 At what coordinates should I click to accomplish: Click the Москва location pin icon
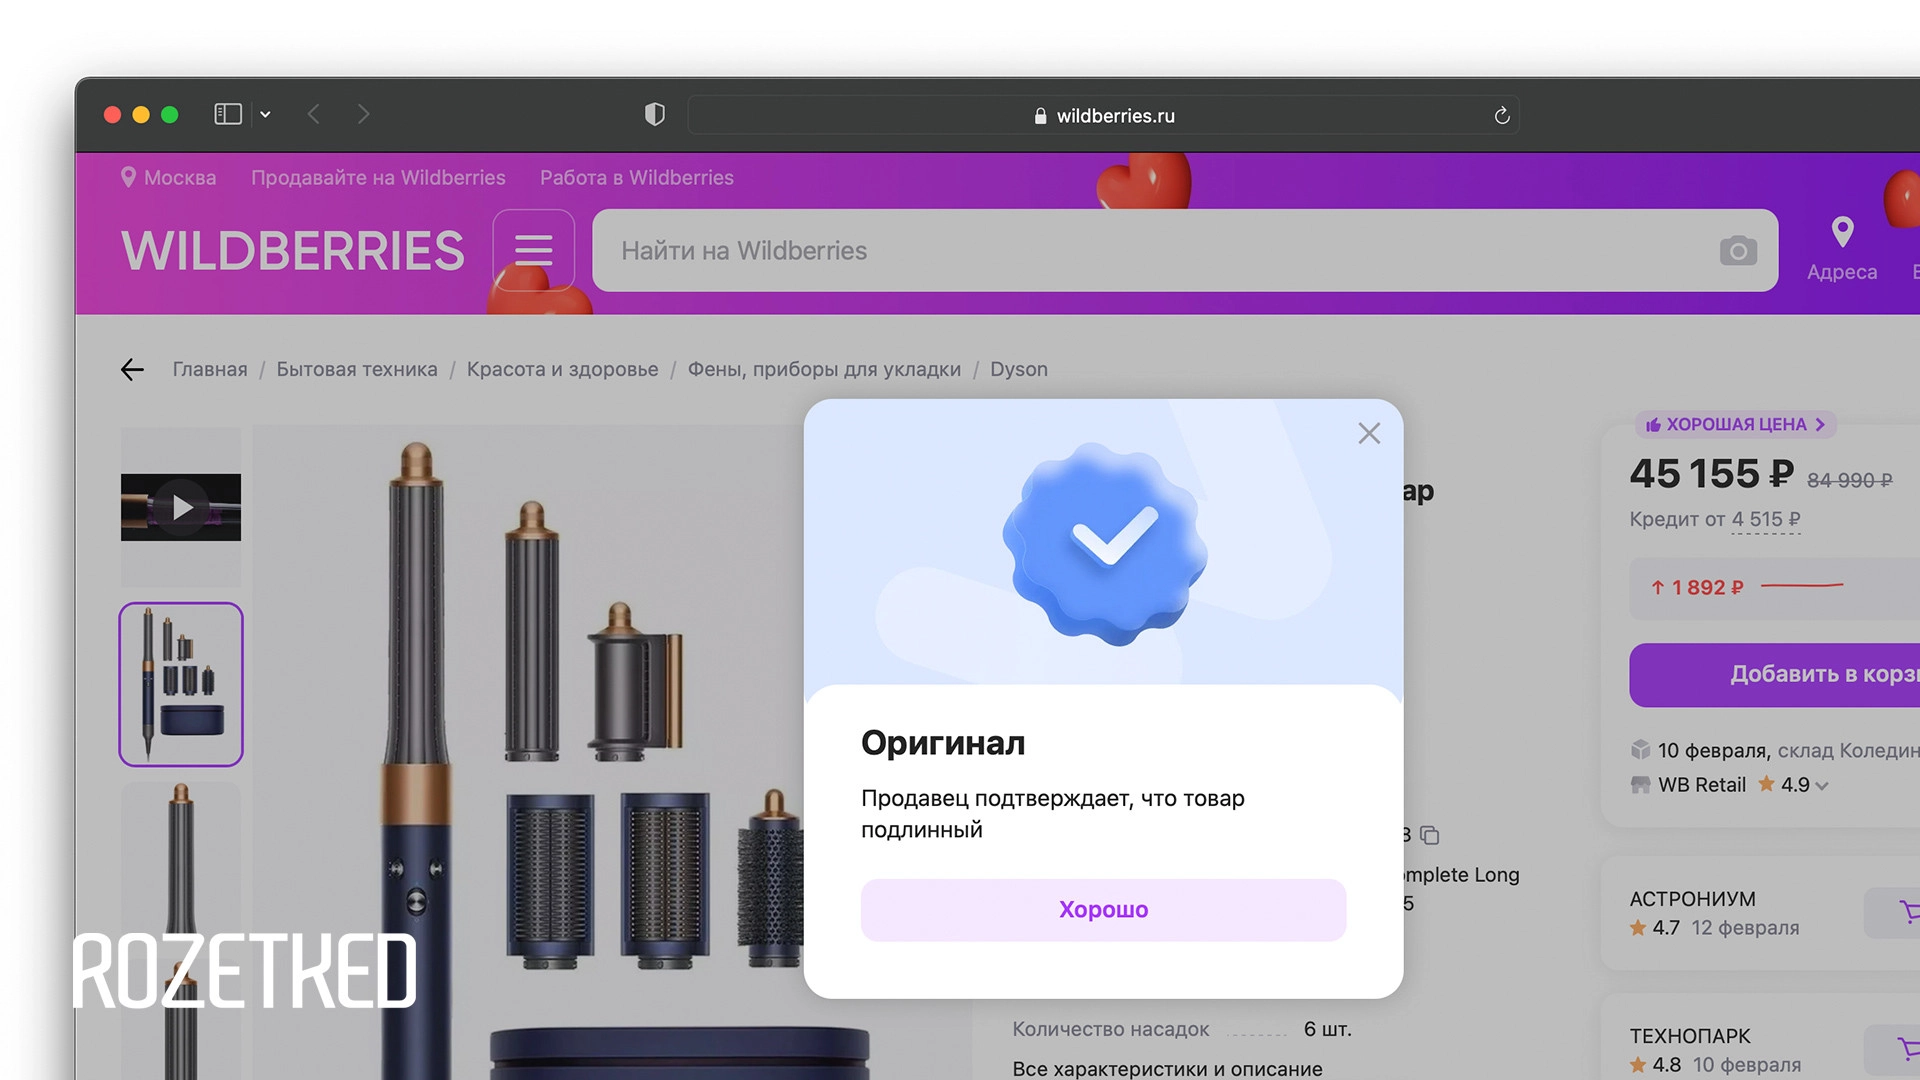pos(129,177)
